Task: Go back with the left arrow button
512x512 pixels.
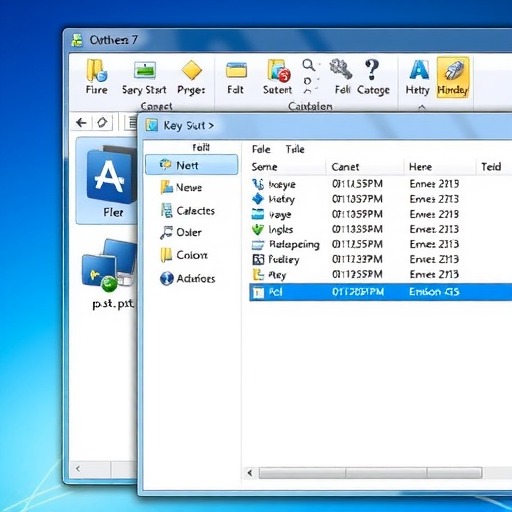Action: click(x=81, y=123)
